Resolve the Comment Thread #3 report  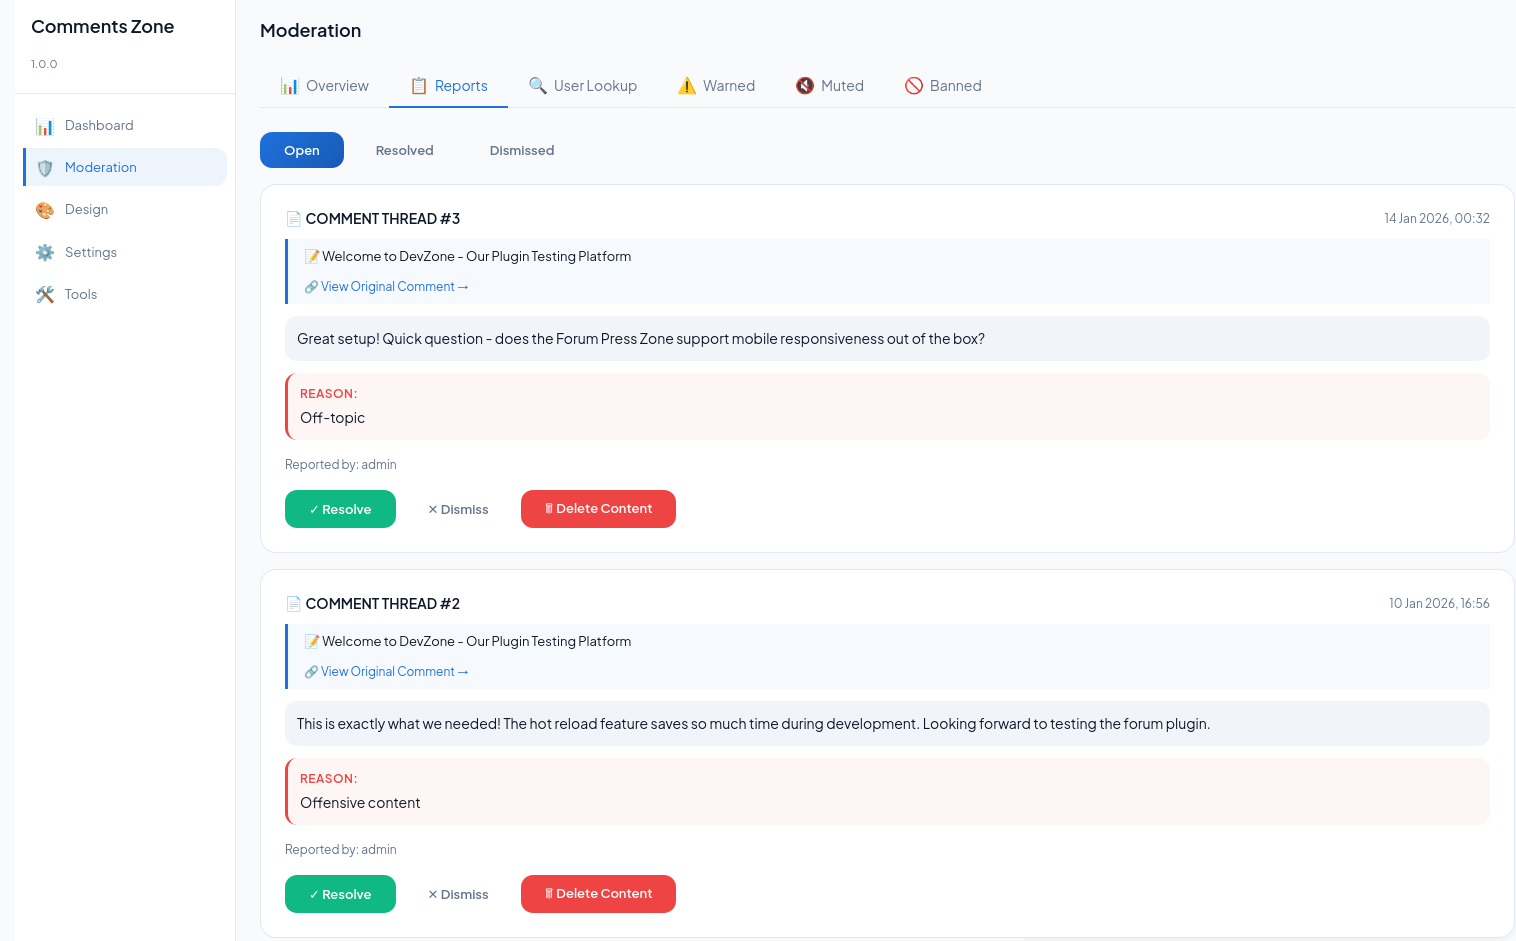pos(340,509)
